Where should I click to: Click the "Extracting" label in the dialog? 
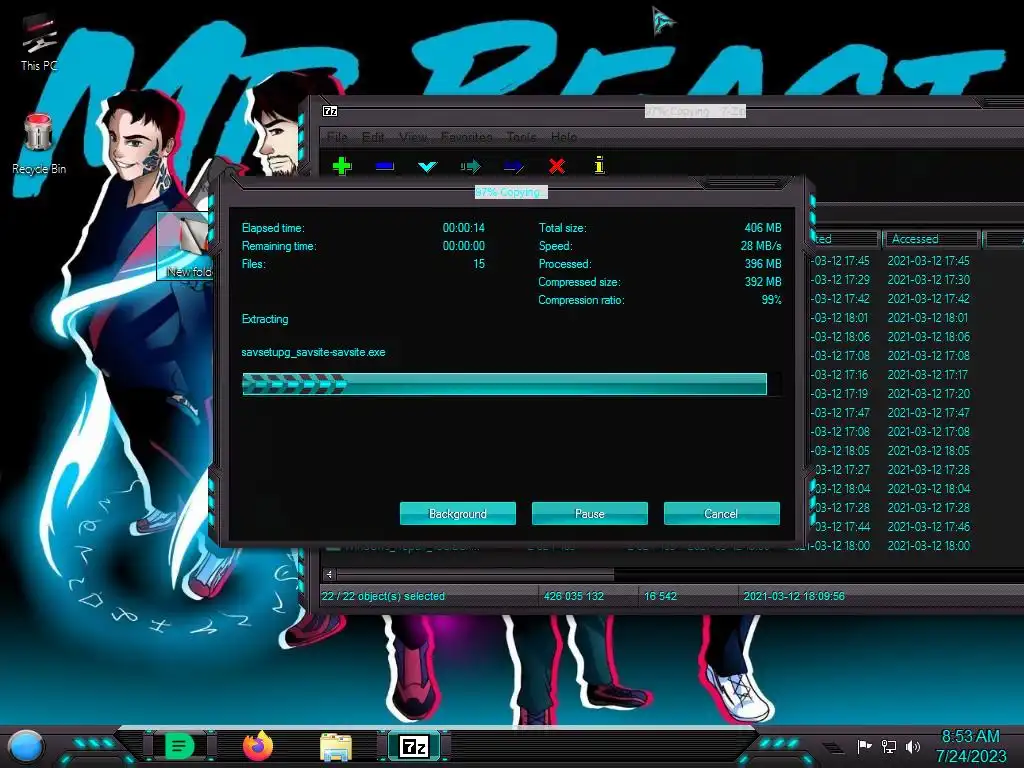click(264, 319)
